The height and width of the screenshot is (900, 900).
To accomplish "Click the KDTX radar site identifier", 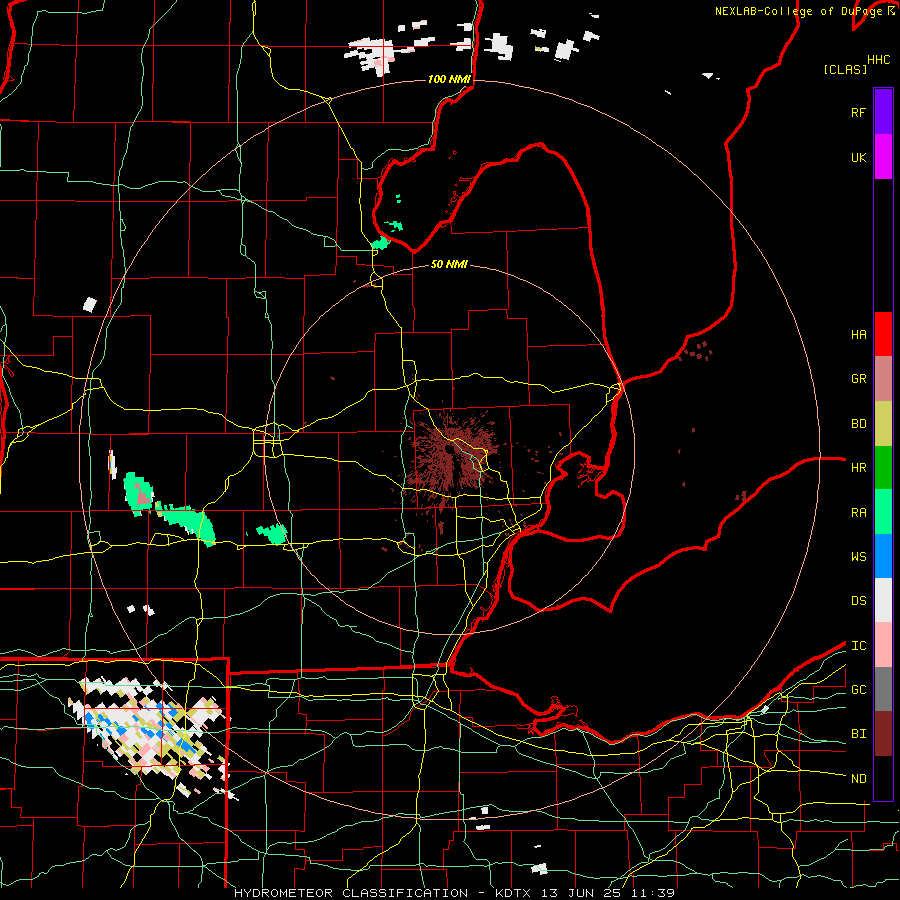I will tap(514, 893).
